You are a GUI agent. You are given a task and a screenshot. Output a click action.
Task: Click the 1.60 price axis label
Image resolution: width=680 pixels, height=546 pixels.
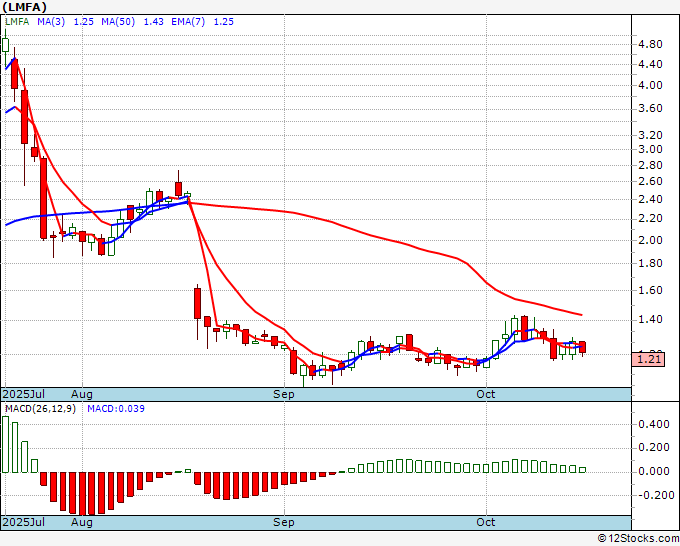pos(650,290)
